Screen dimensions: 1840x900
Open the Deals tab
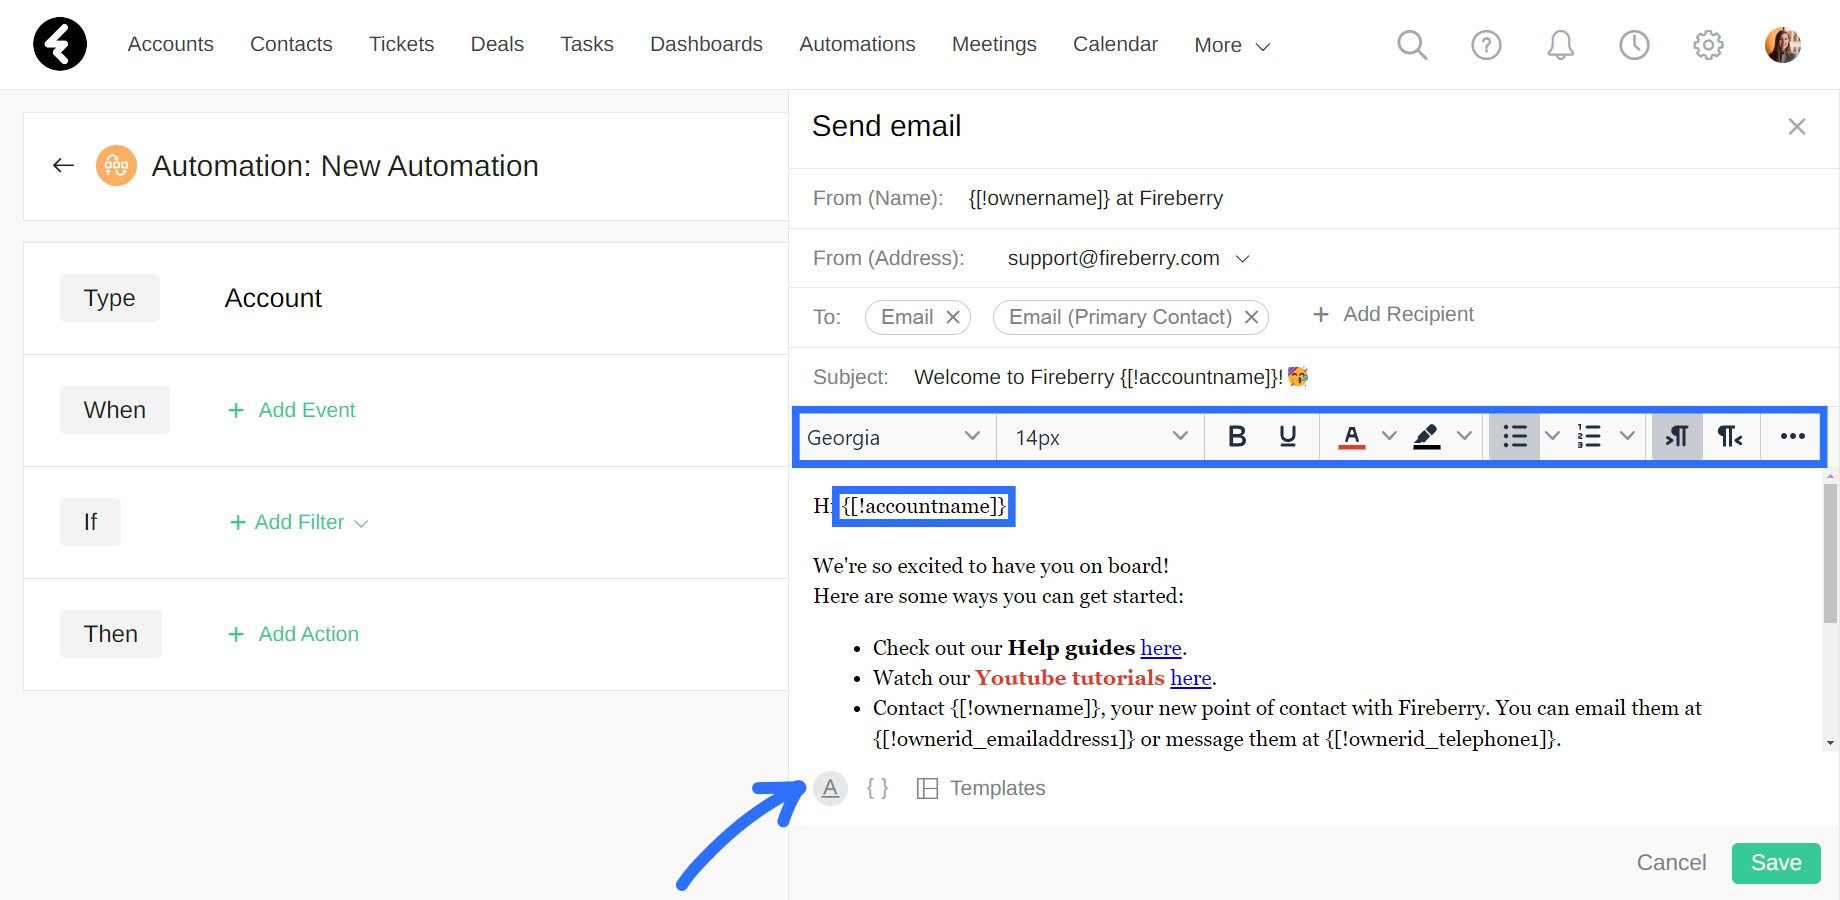pos(497,44)
